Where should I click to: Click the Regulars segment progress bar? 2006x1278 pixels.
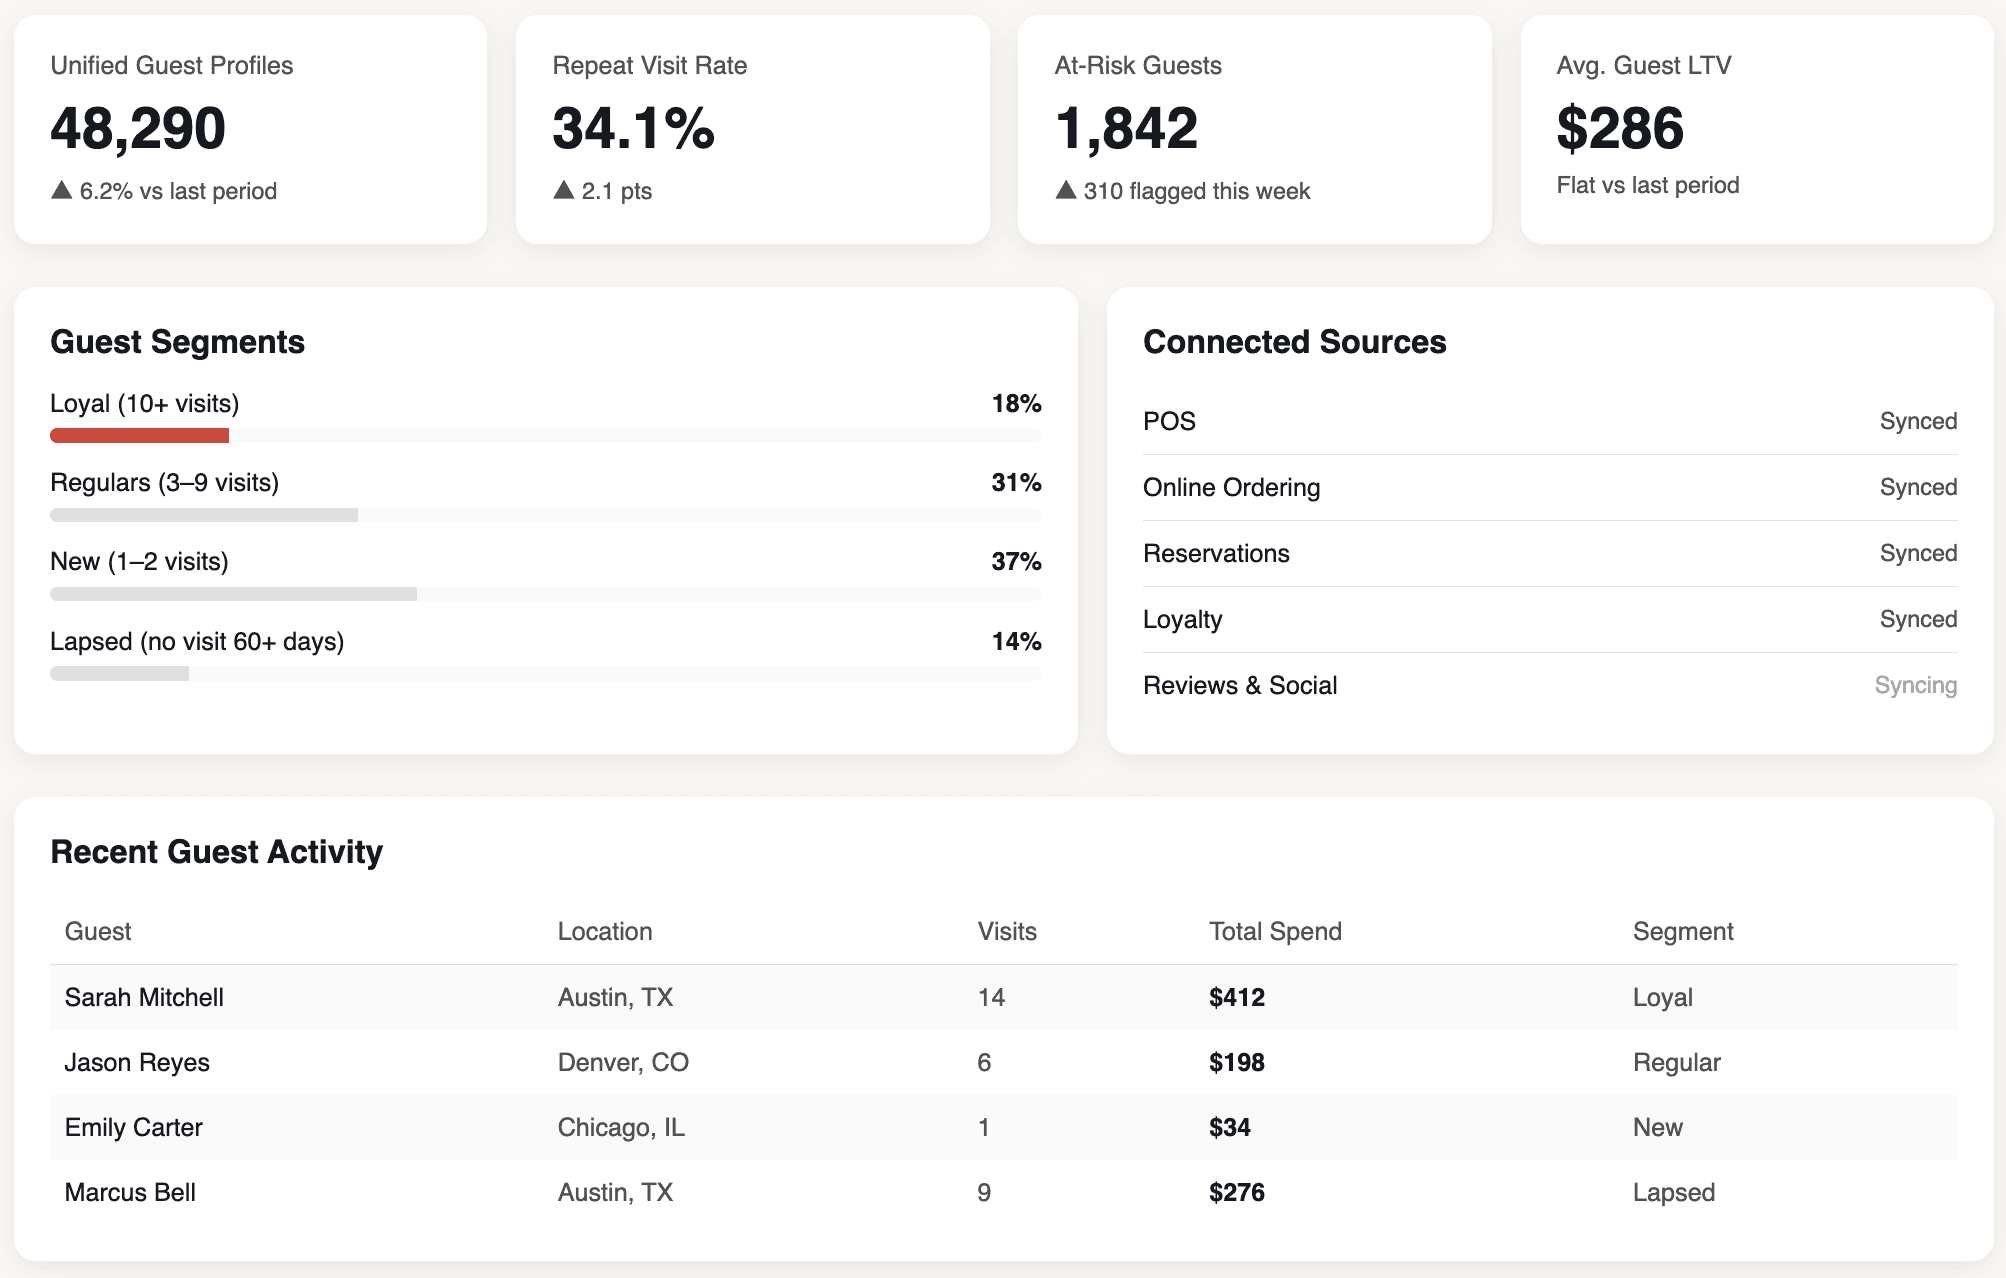tap(546, 515)
